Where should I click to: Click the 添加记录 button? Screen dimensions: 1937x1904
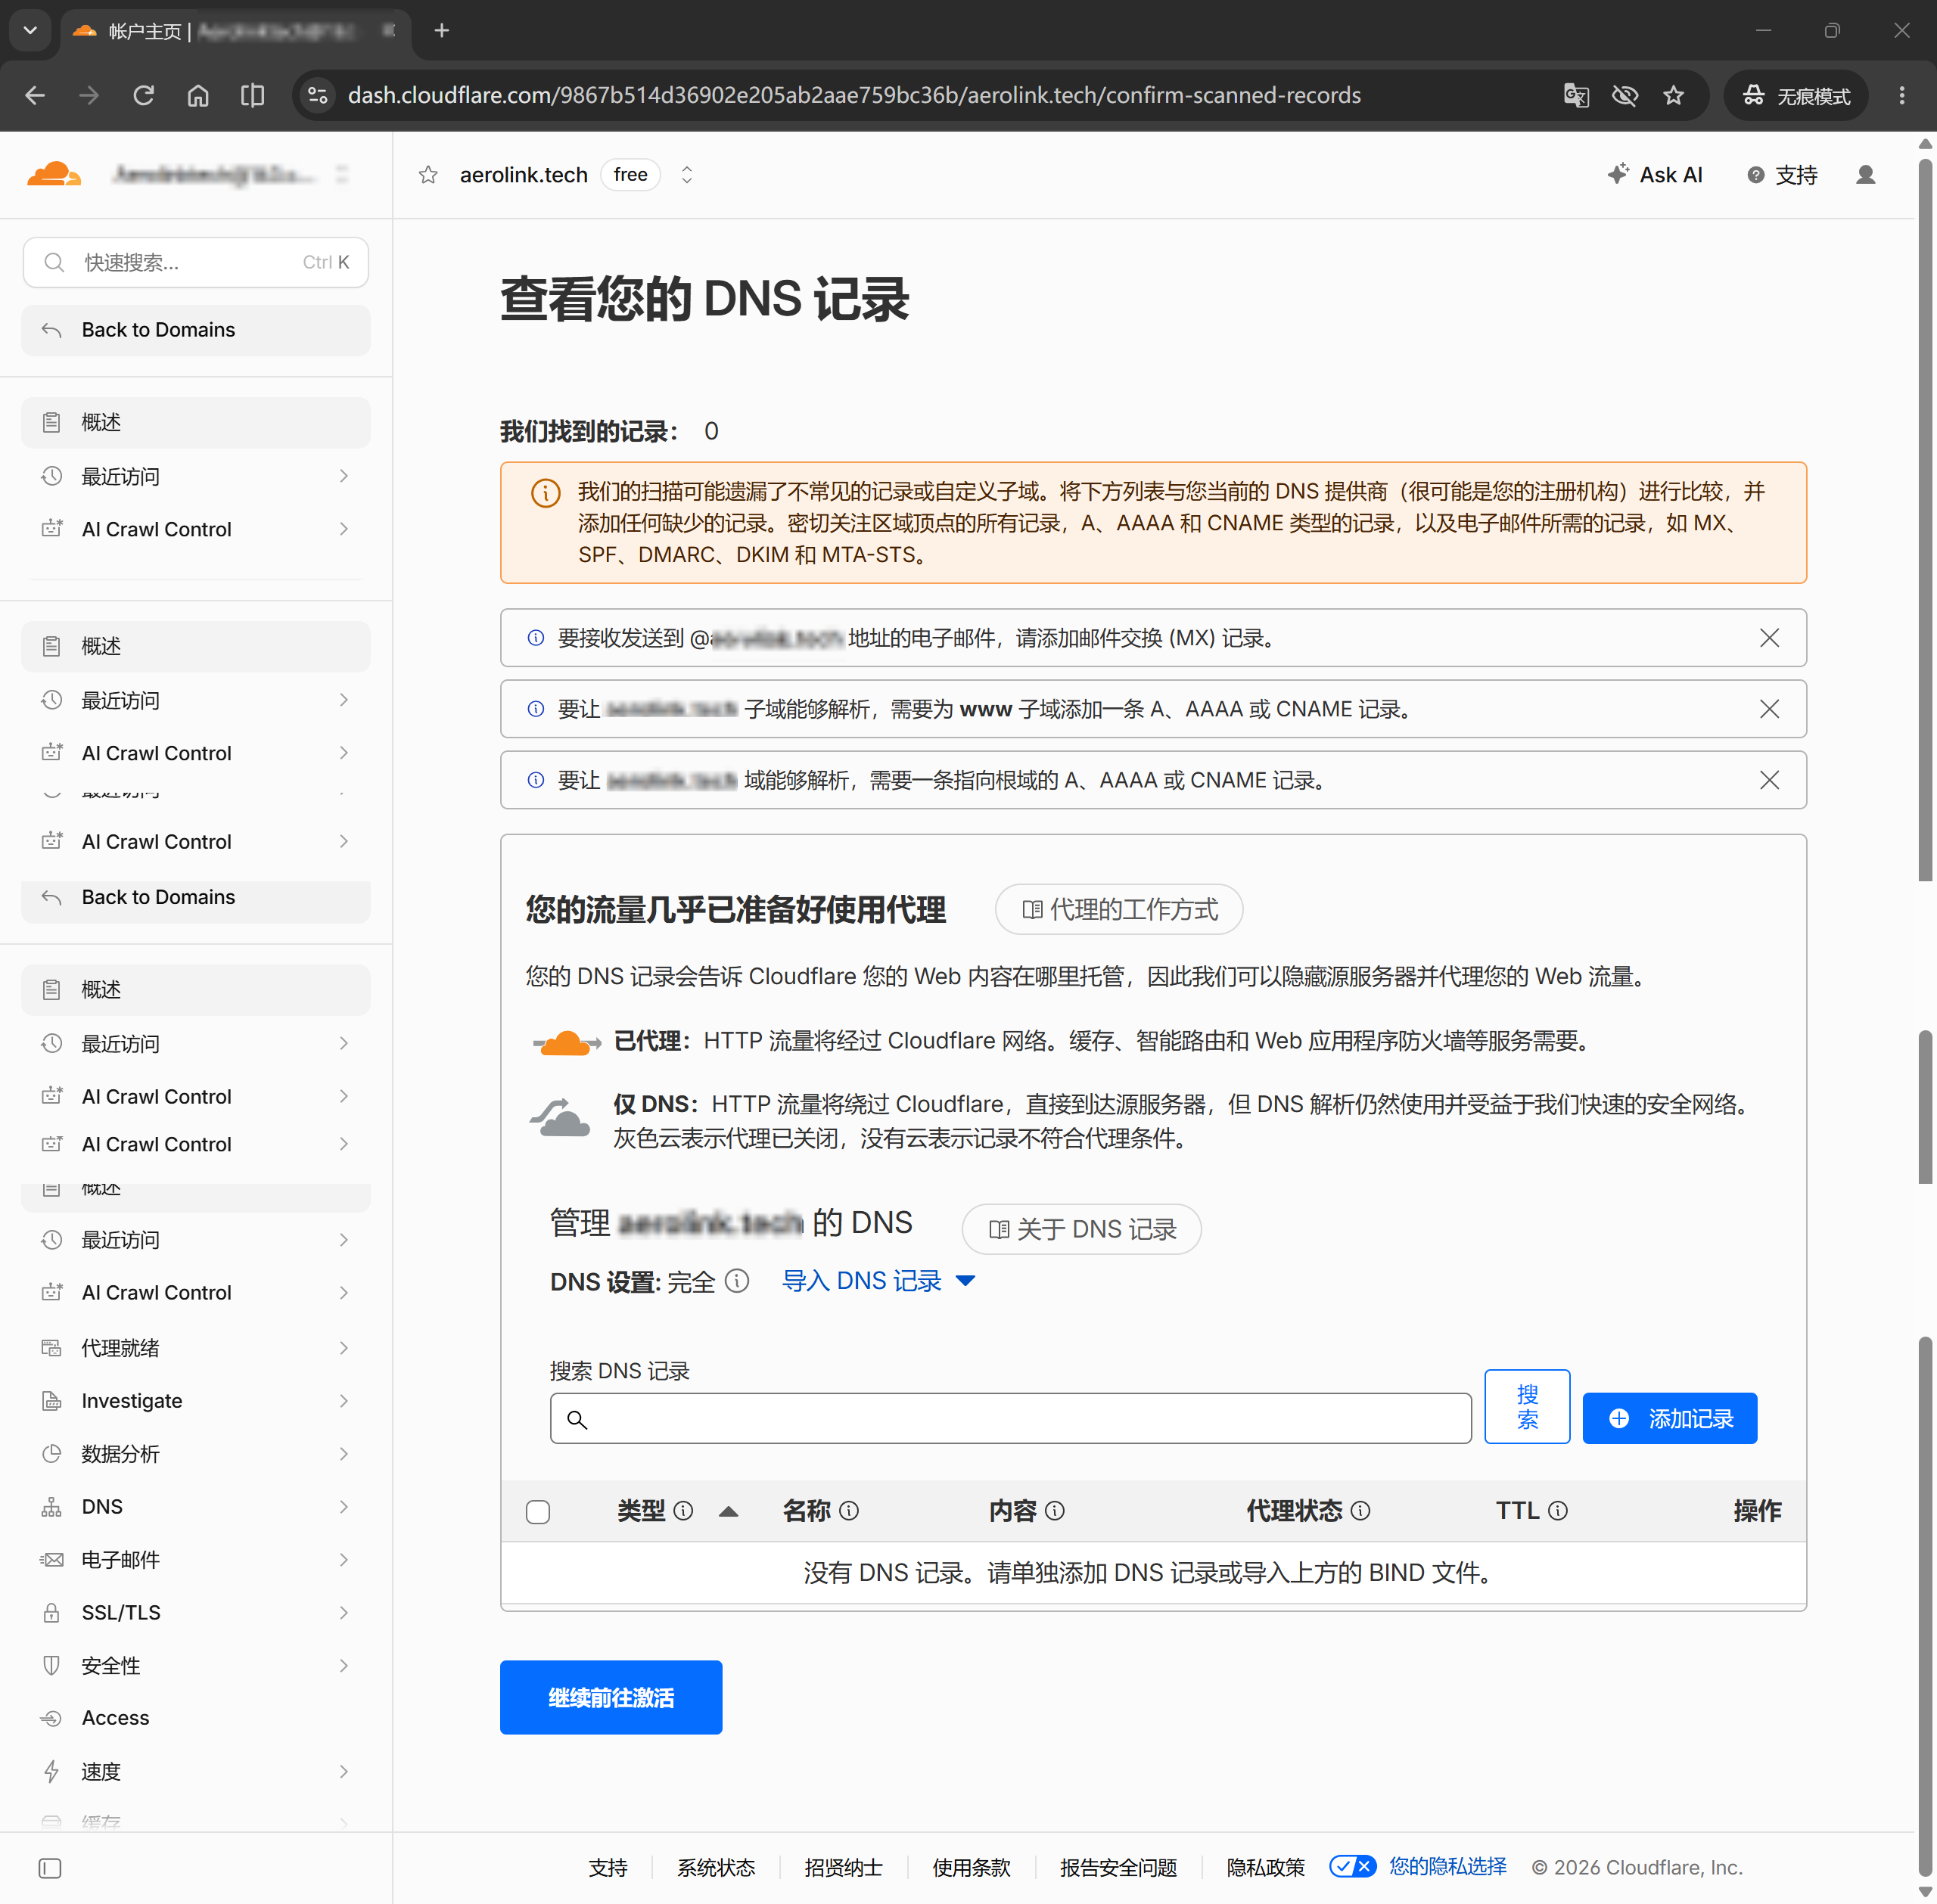[x=1669, y=1418]
